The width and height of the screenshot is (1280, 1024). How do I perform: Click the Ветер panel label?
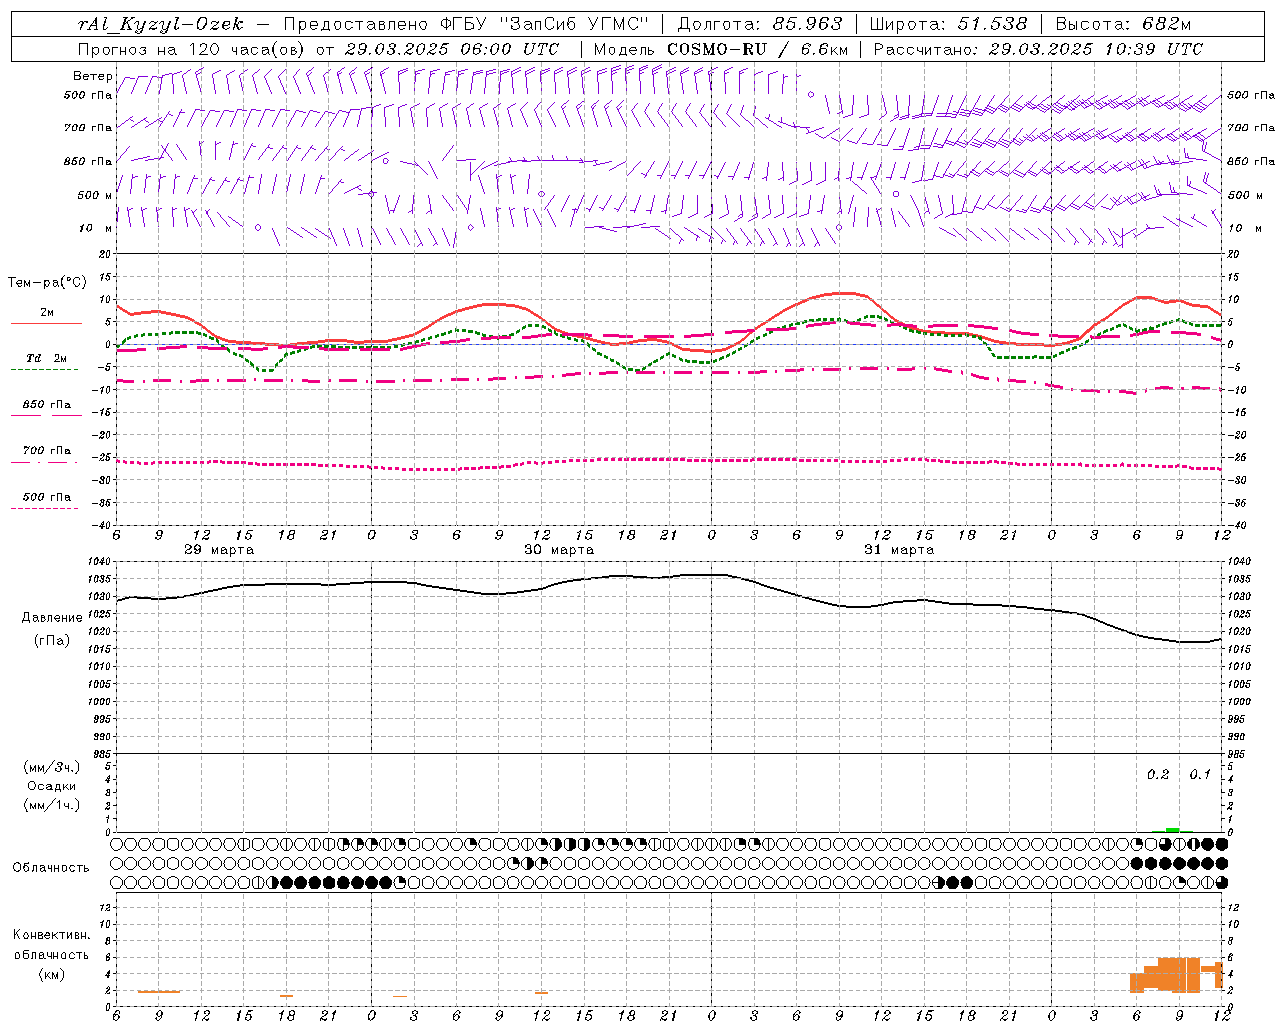92,76
